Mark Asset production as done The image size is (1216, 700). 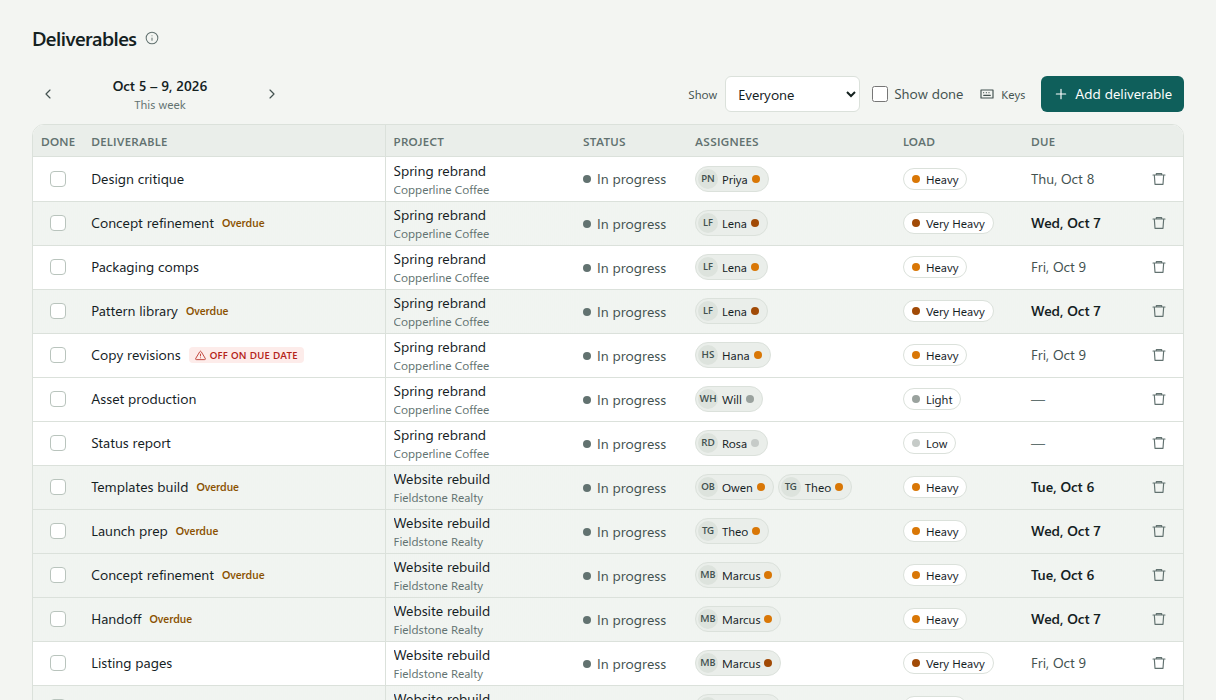58,399
